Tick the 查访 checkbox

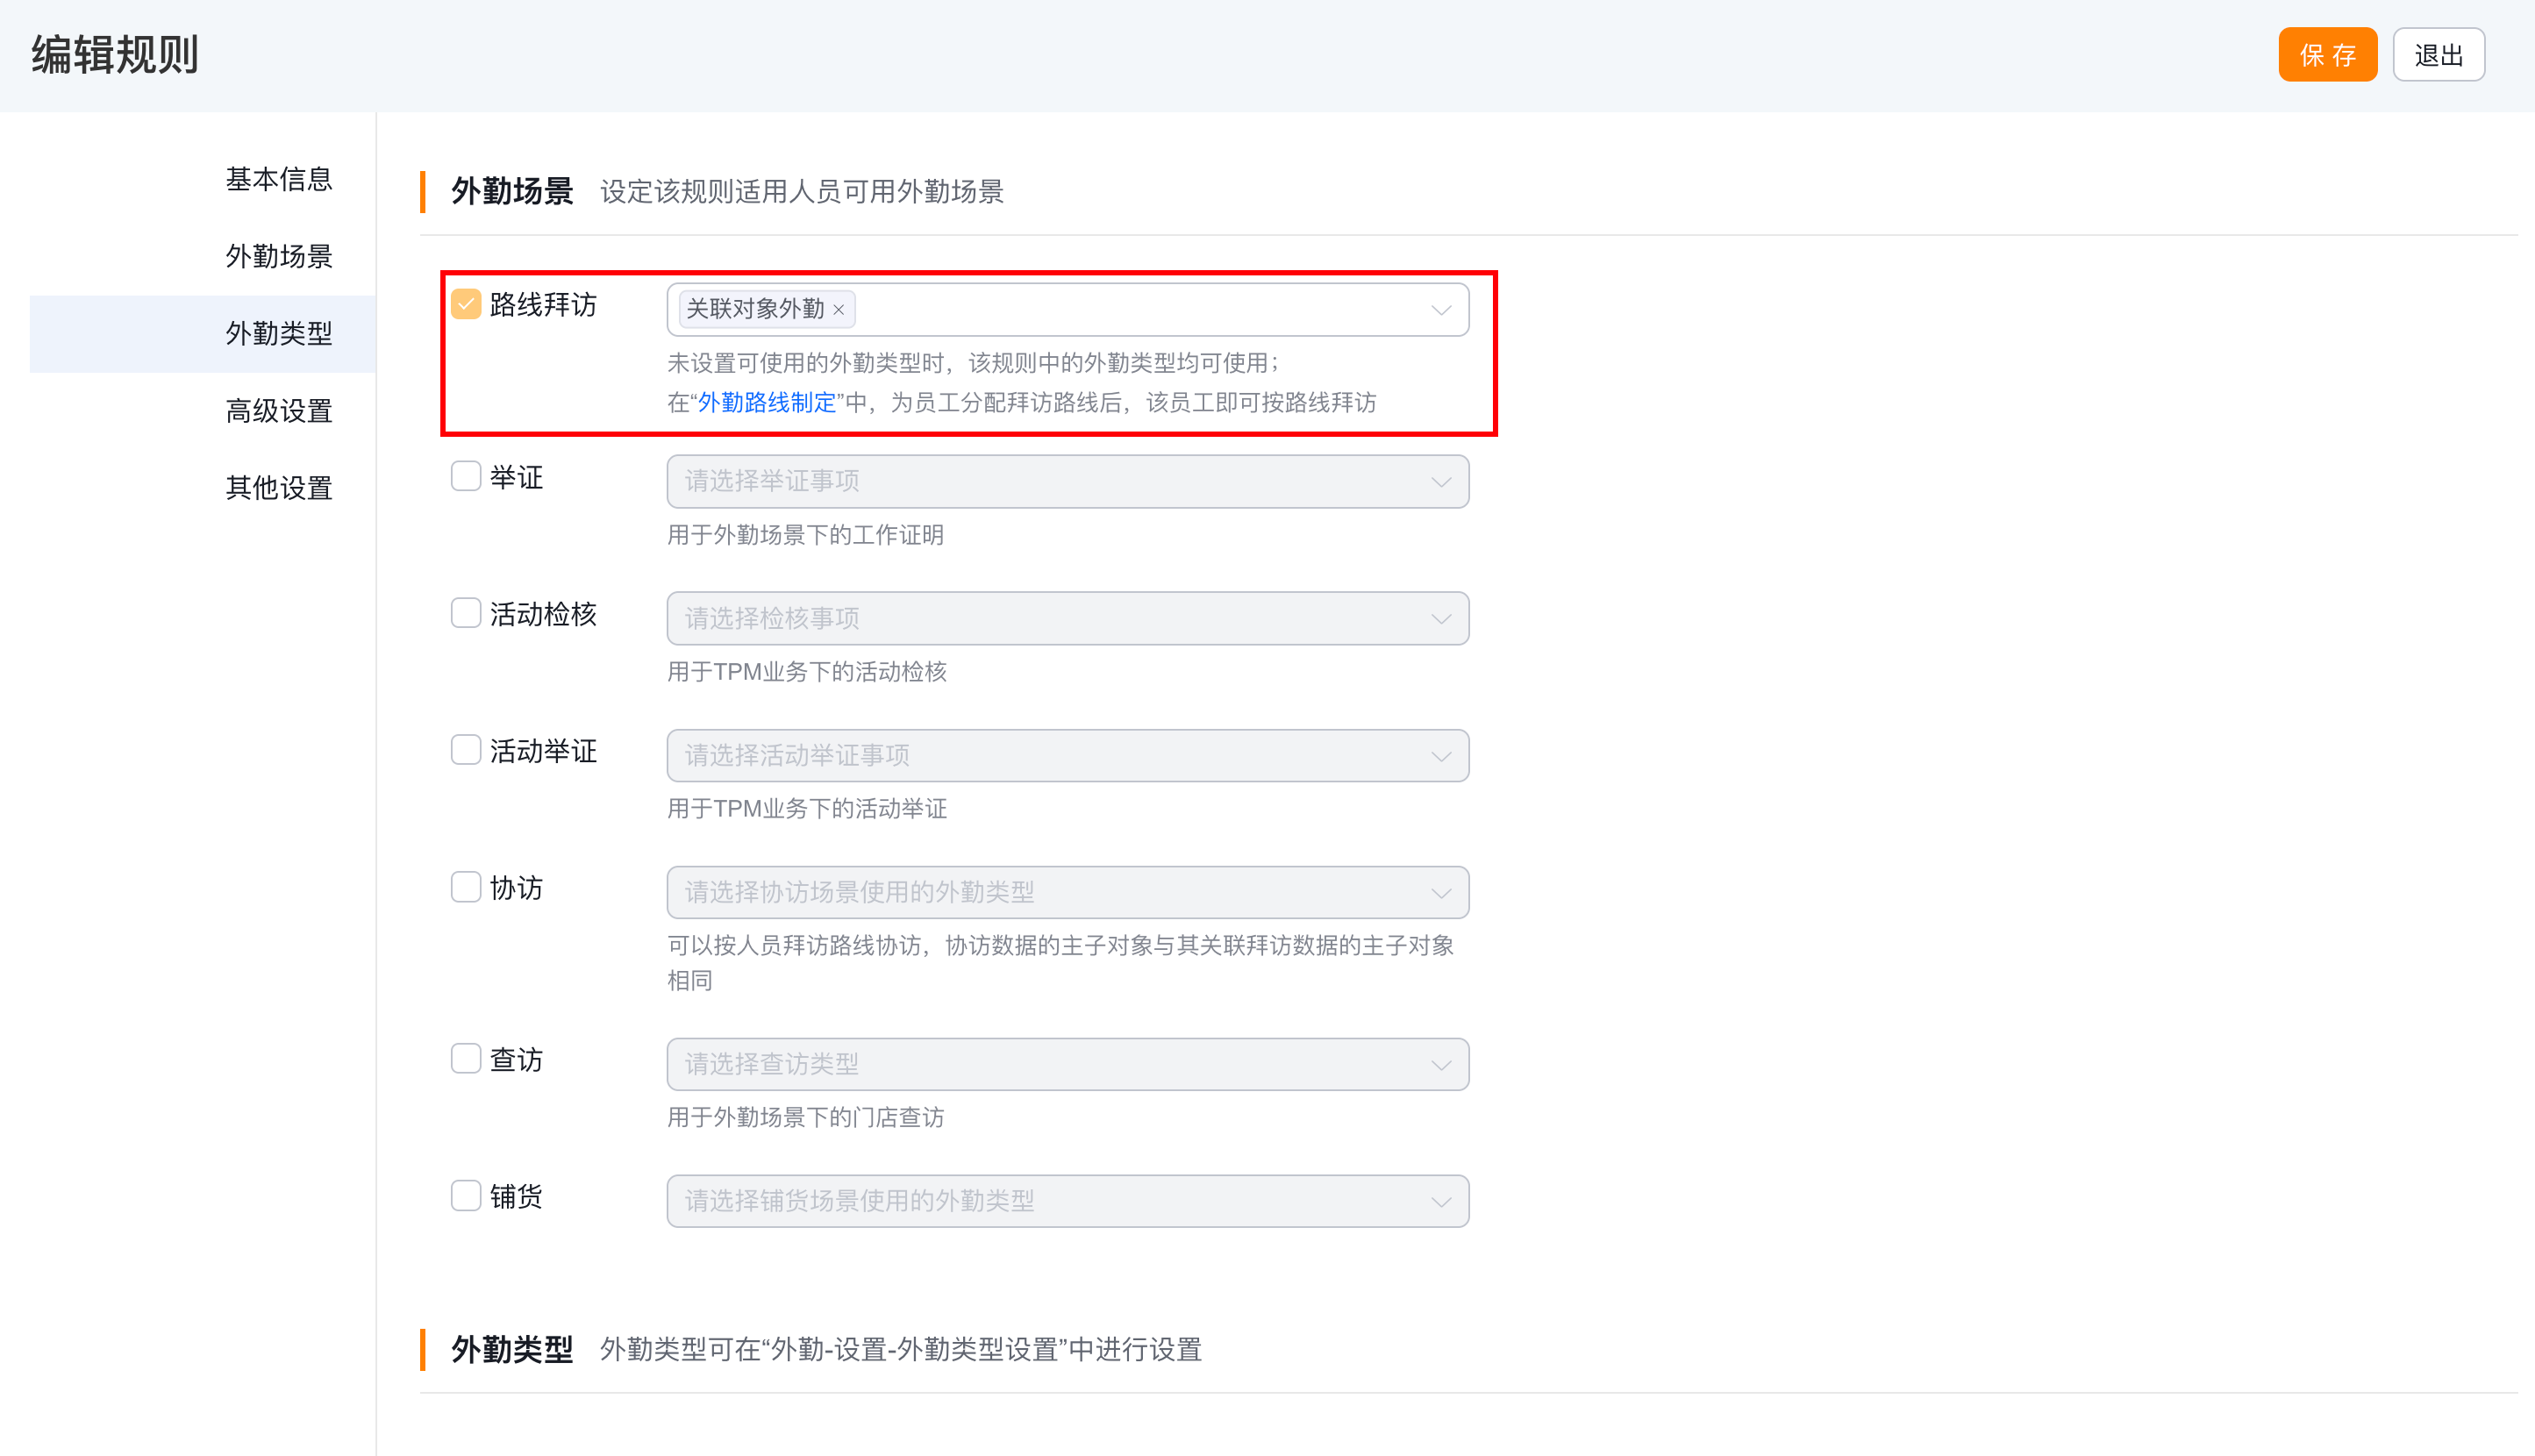tap(466, 1059)
